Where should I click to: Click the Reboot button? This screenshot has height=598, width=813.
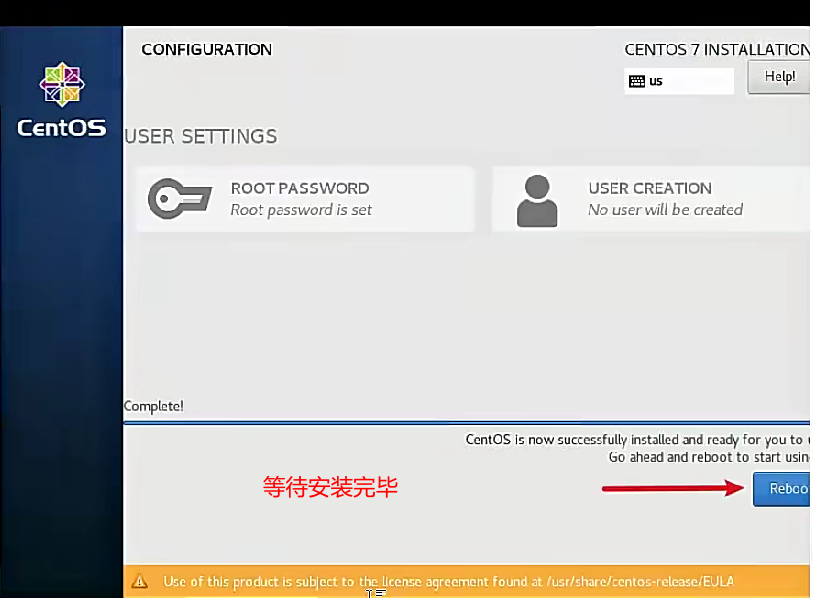(x=782, y=489)
